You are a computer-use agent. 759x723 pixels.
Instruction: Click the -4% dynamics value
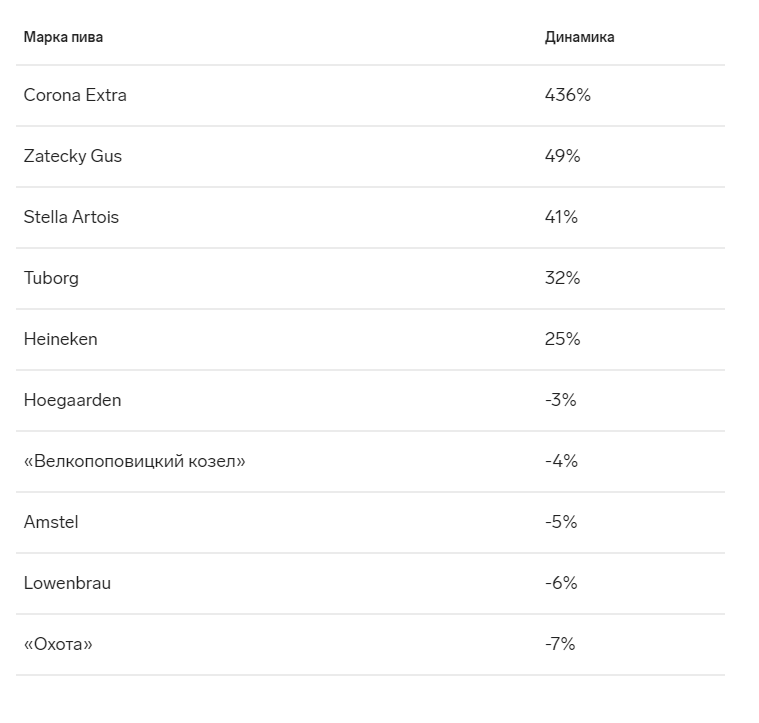(x=561, y=461)
